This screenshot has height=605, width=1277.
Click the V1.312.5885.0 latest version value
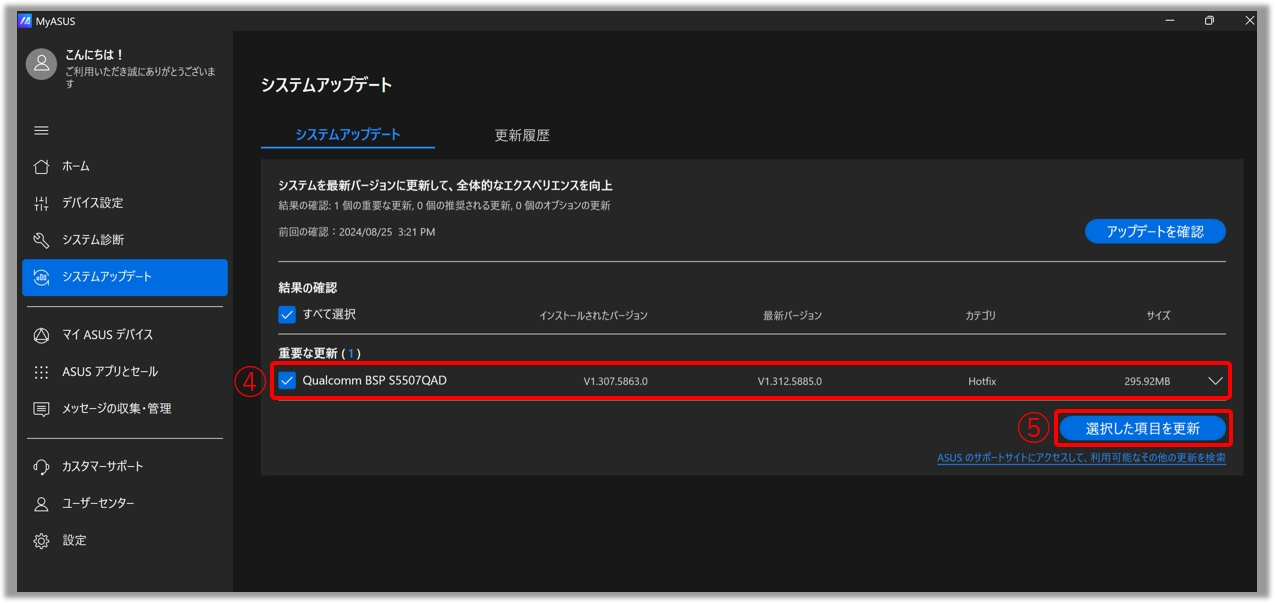[x=790, y=382]
